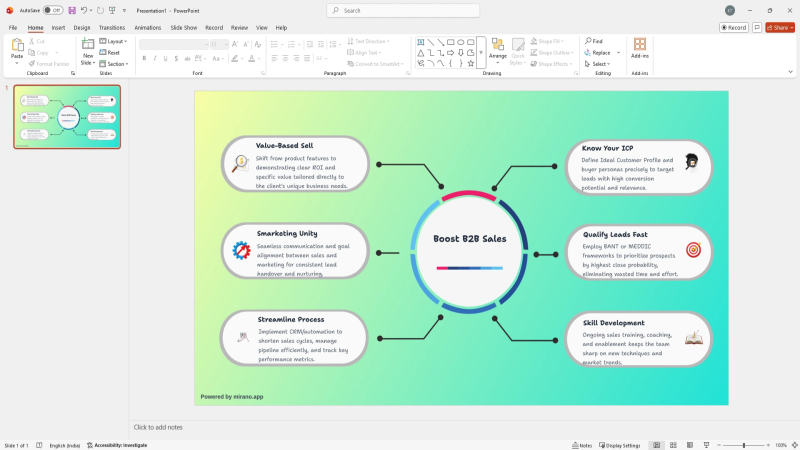Click the Share button
This screenshot has height=450, width=800.
coord(779,27)
